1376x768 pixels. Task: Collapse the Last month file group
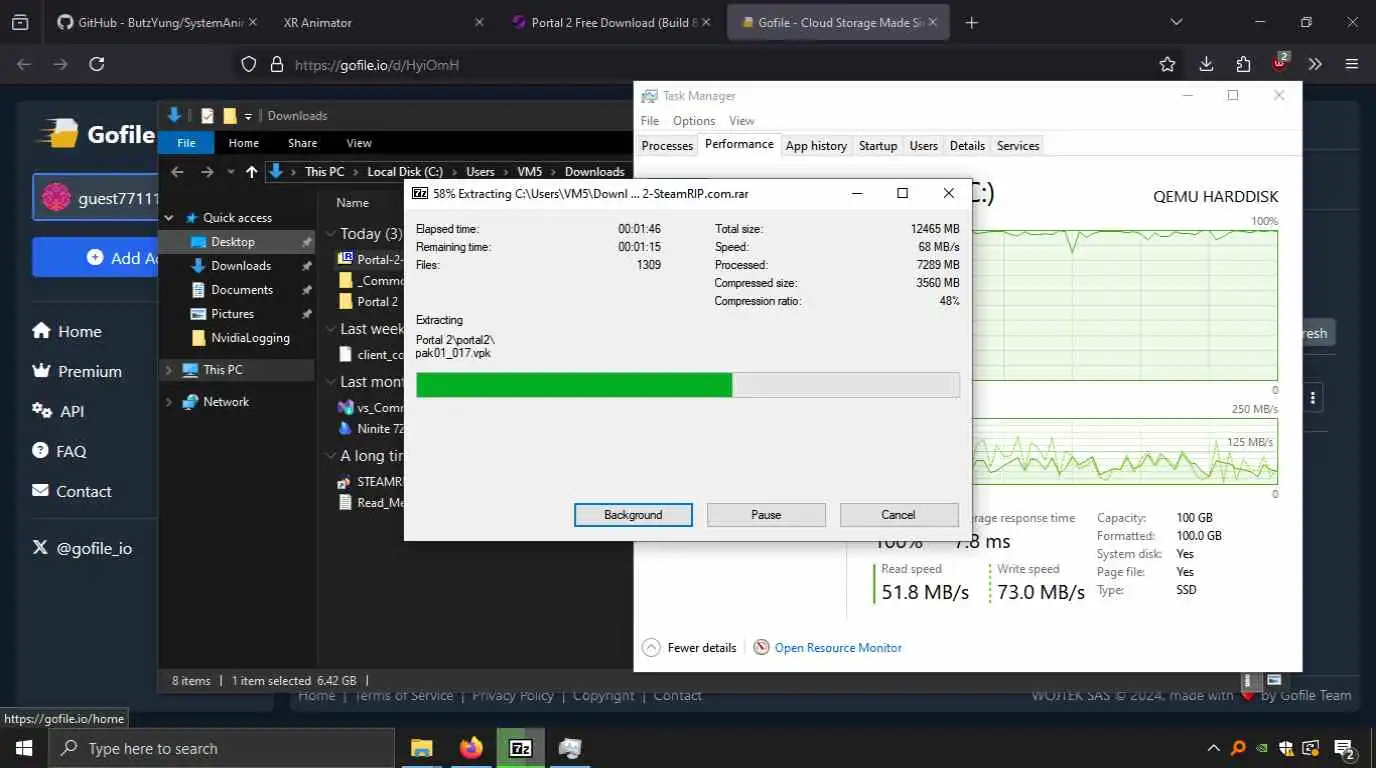pyautogui.click(x=331, y=382)
